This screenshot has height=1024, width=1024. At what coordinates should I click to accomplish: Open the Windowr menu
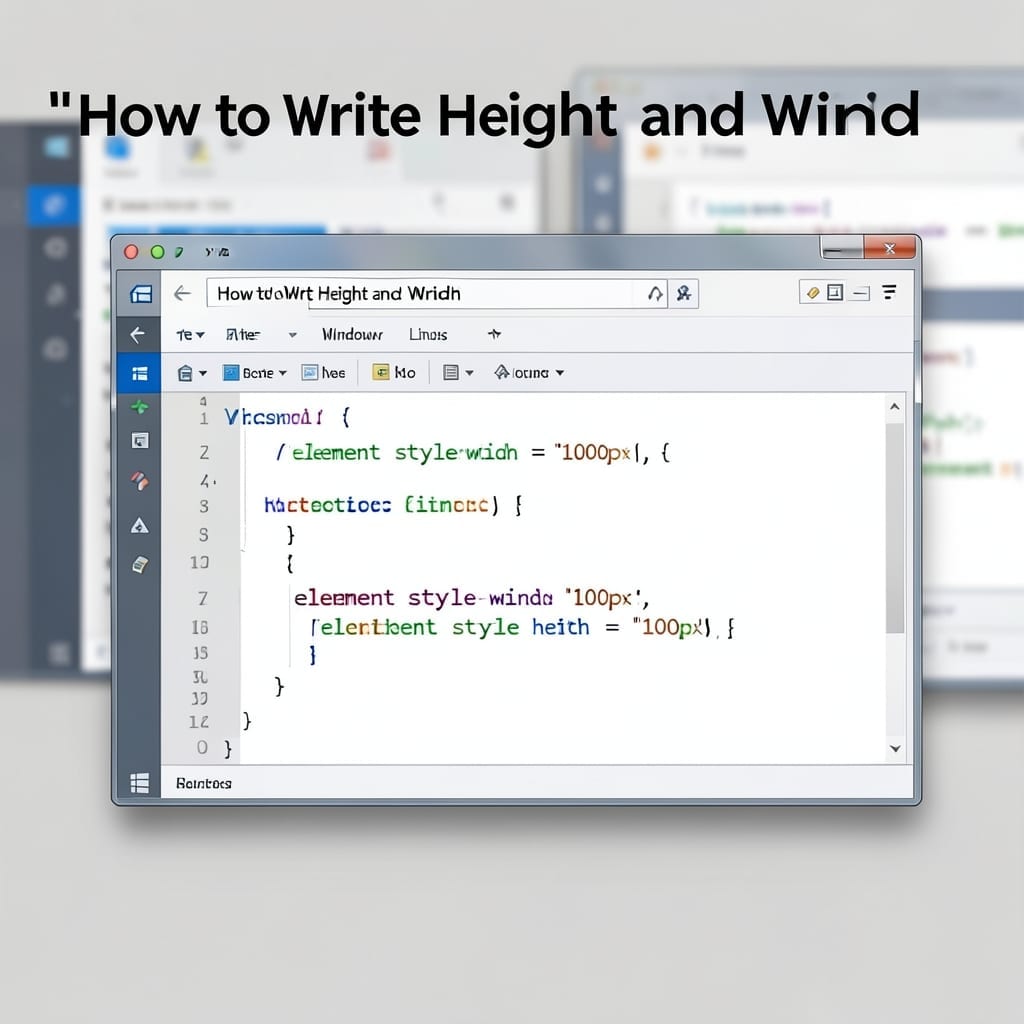352,334
